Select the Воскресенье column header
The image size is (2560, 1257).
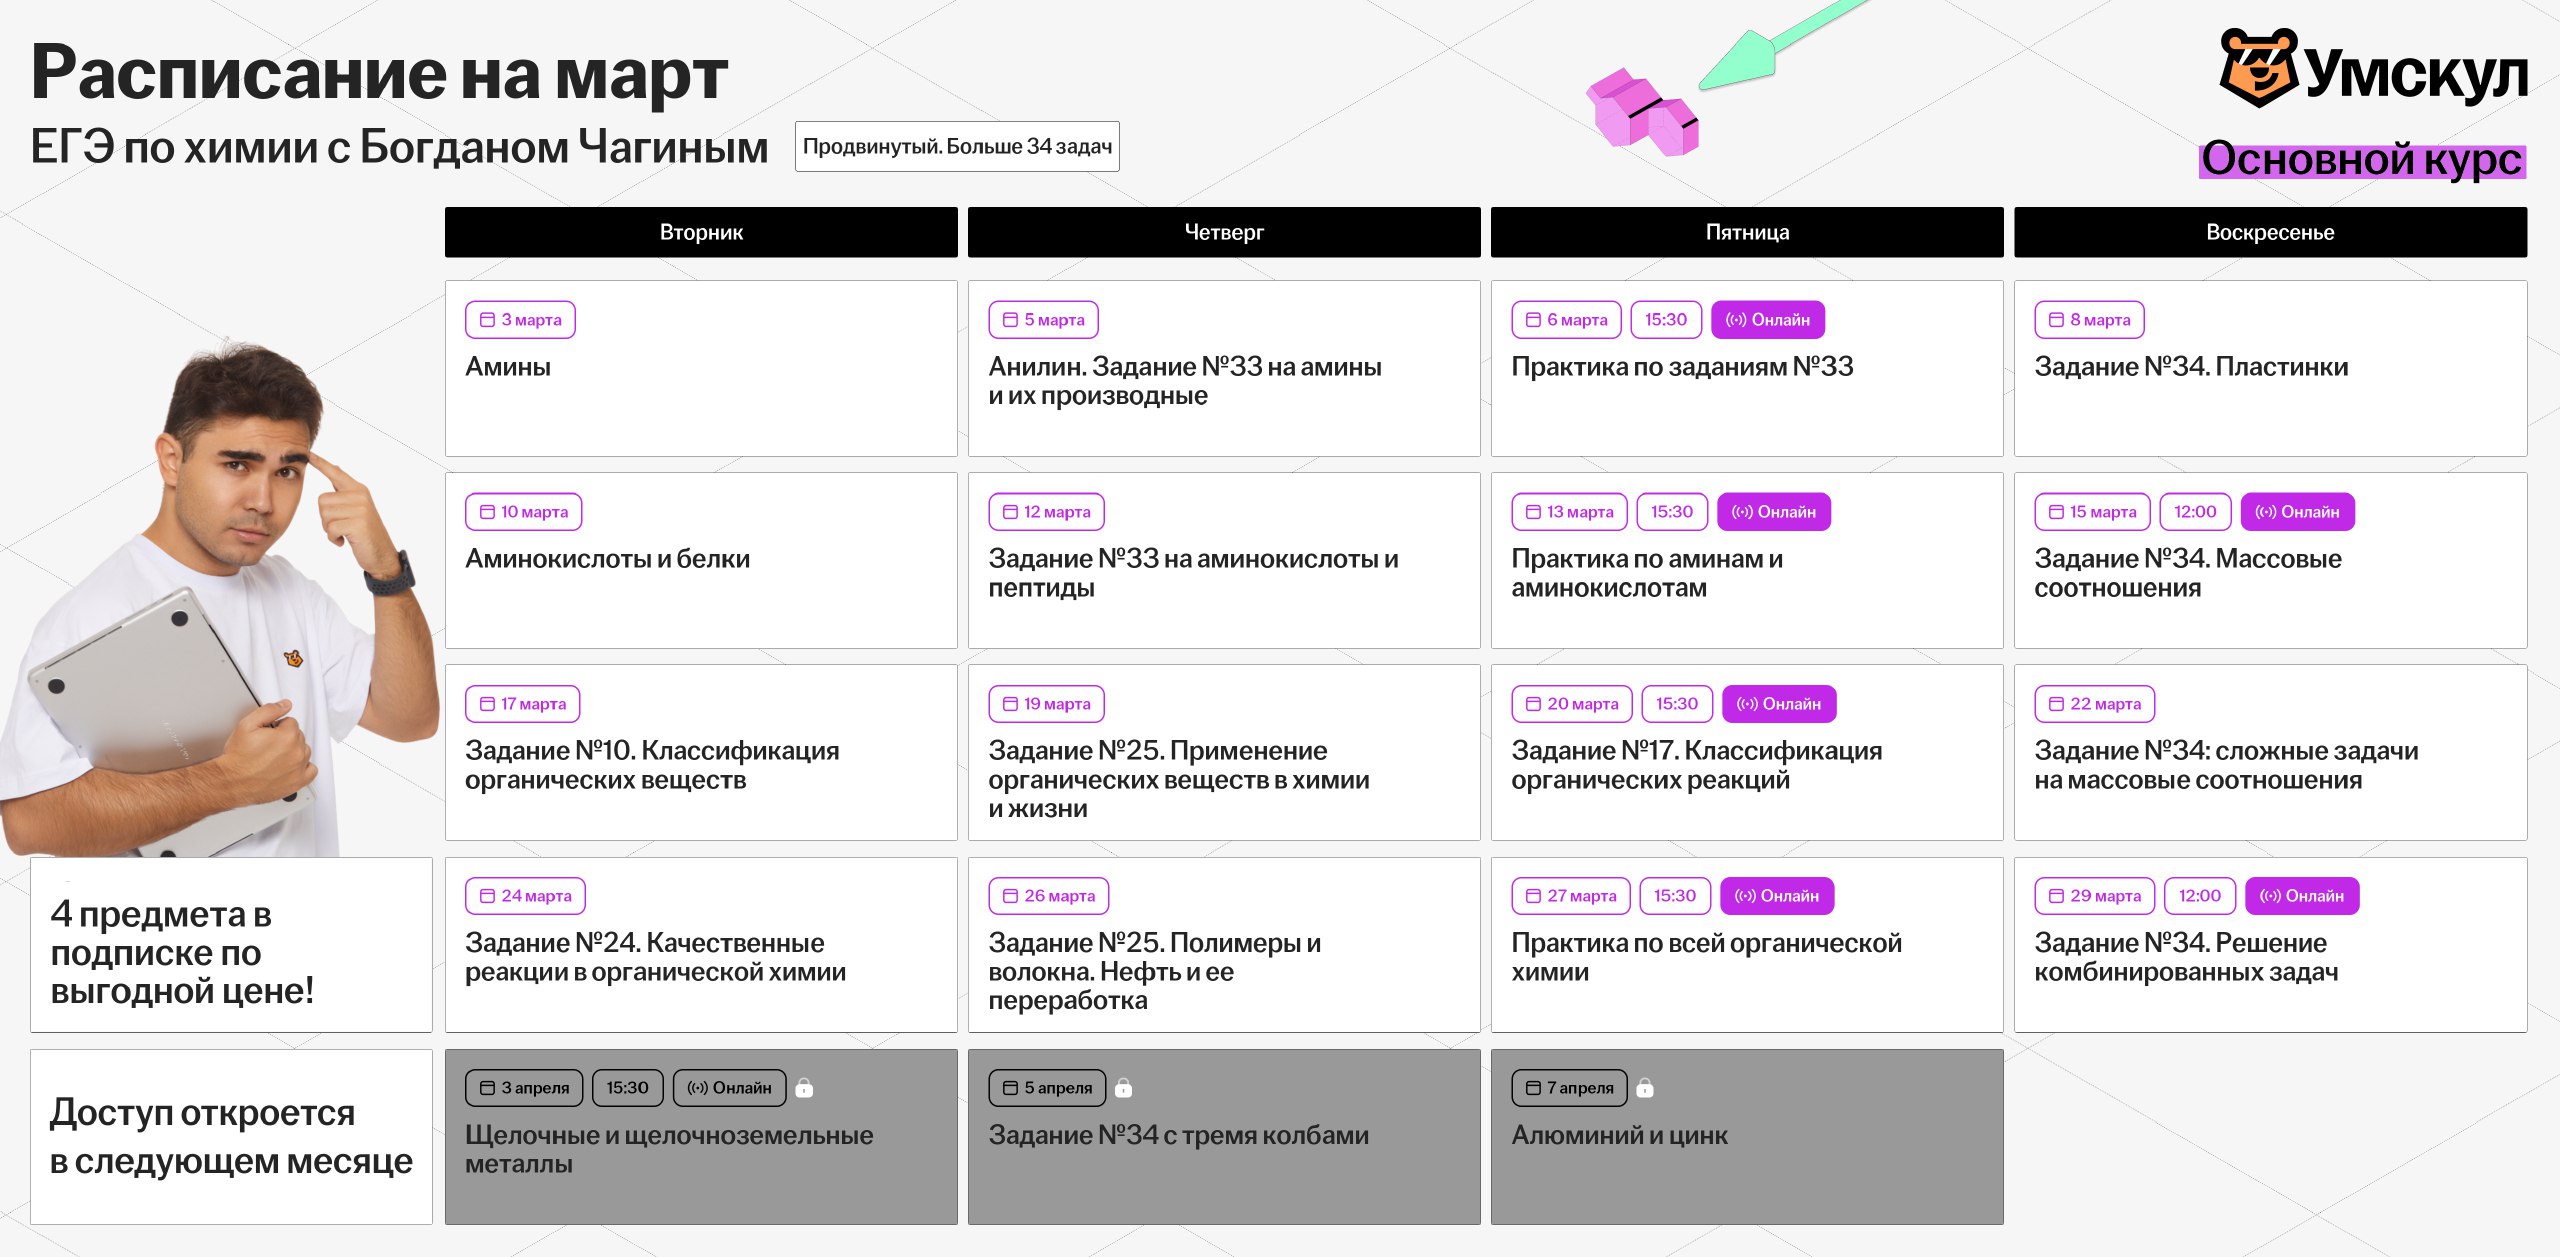pos(2270,232)
